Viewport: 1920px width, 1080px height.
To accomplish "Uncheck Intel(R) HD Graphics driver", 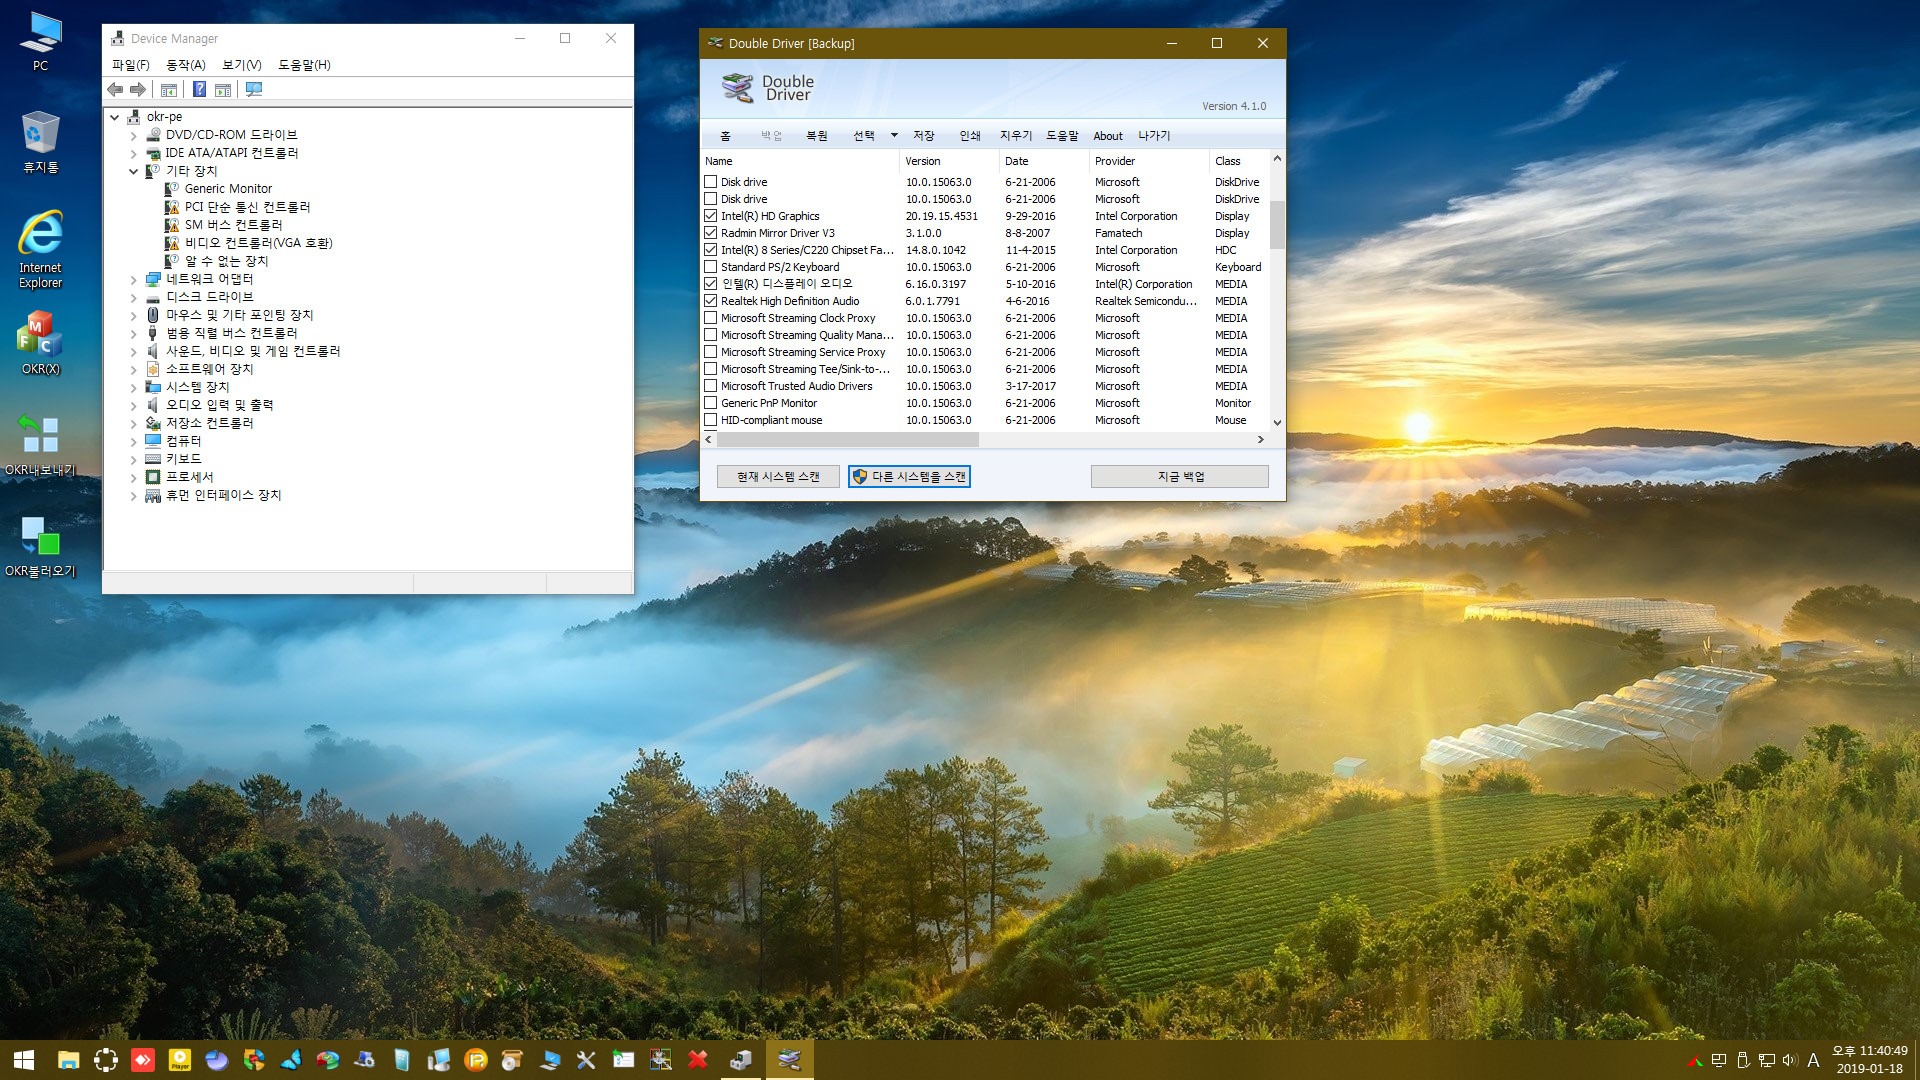I will (x=710, y=216).
